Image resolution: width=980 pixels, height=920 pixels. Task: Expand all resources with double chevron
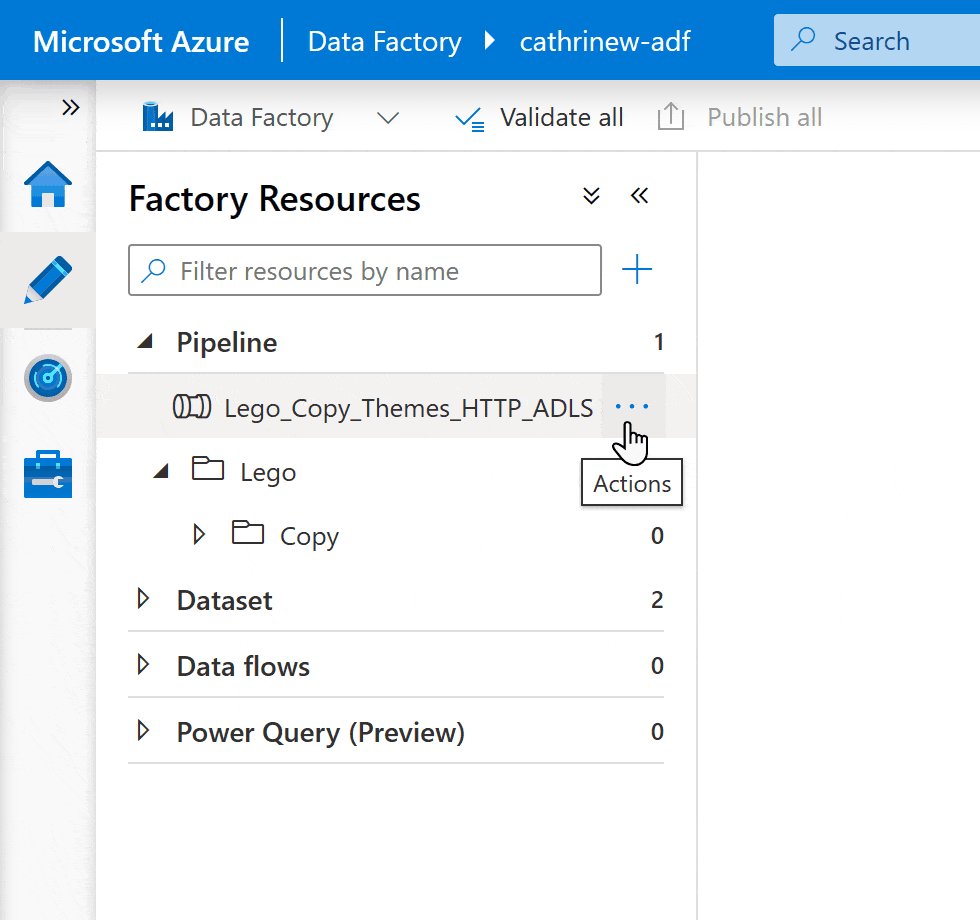(x=592, y=196)
